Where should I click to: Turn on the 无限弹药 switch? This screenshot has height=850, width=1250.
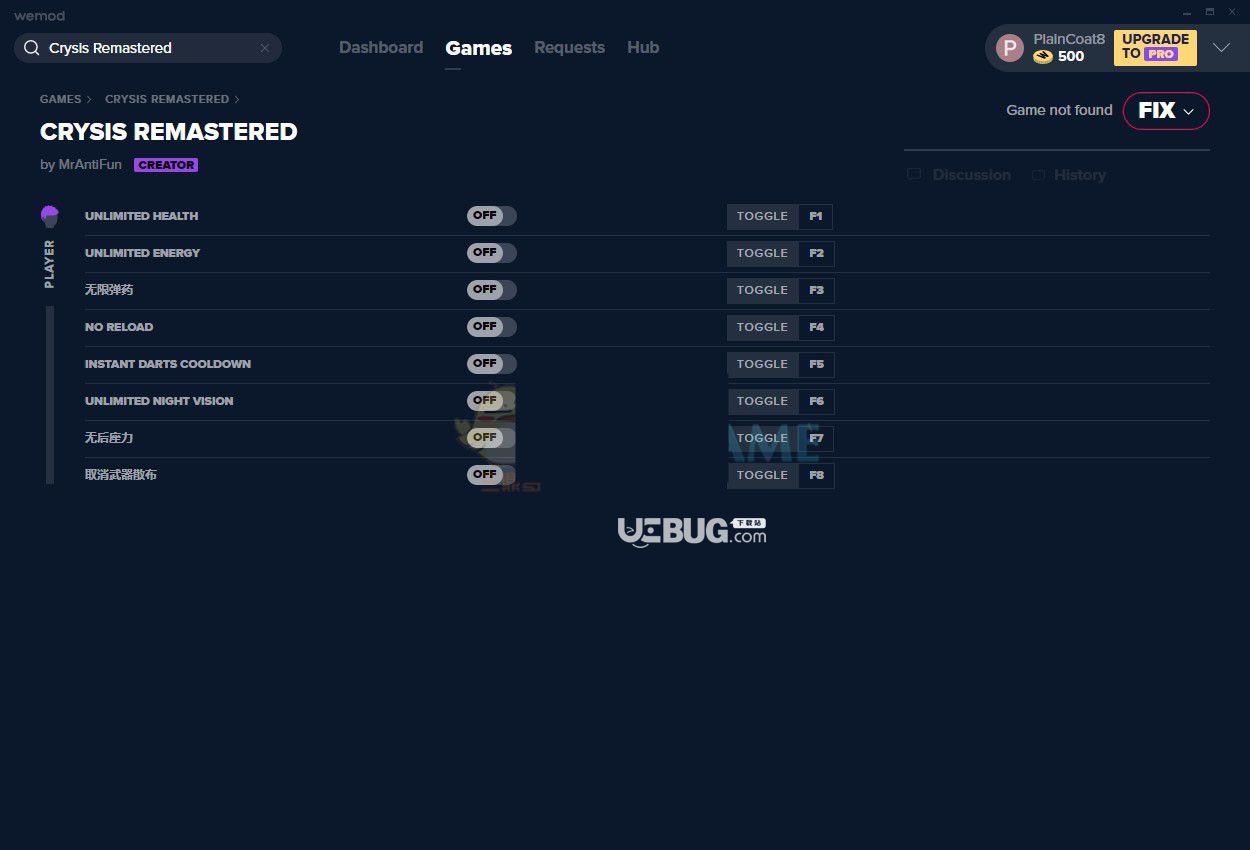(x=492, y=290)
